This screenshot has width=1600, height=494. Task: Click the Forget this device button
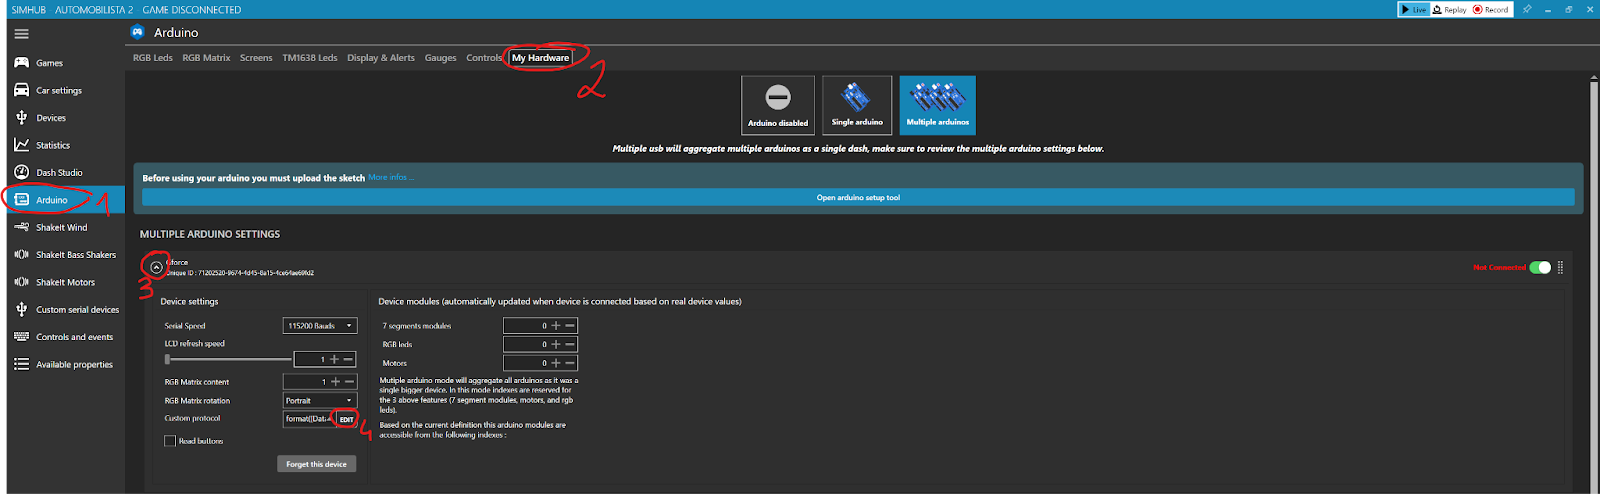click(x=316, y=464)
